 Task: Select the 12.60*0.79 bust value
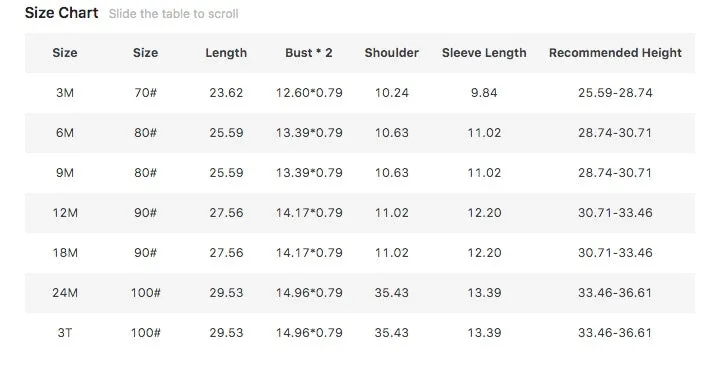309,93
